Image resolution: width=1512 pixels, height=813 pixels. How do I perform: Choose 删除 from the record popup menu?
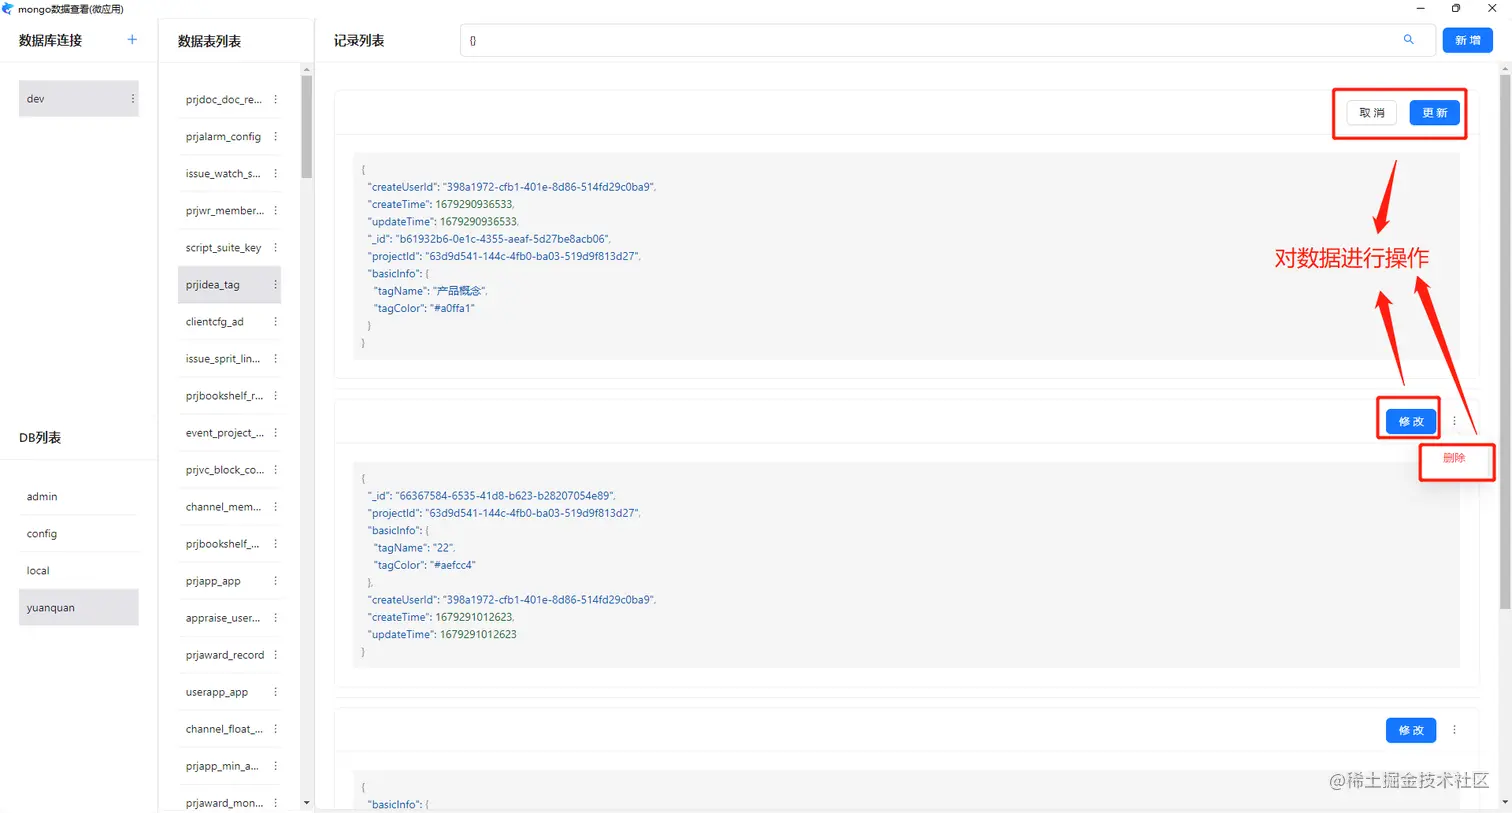[x=1454, y=458]
